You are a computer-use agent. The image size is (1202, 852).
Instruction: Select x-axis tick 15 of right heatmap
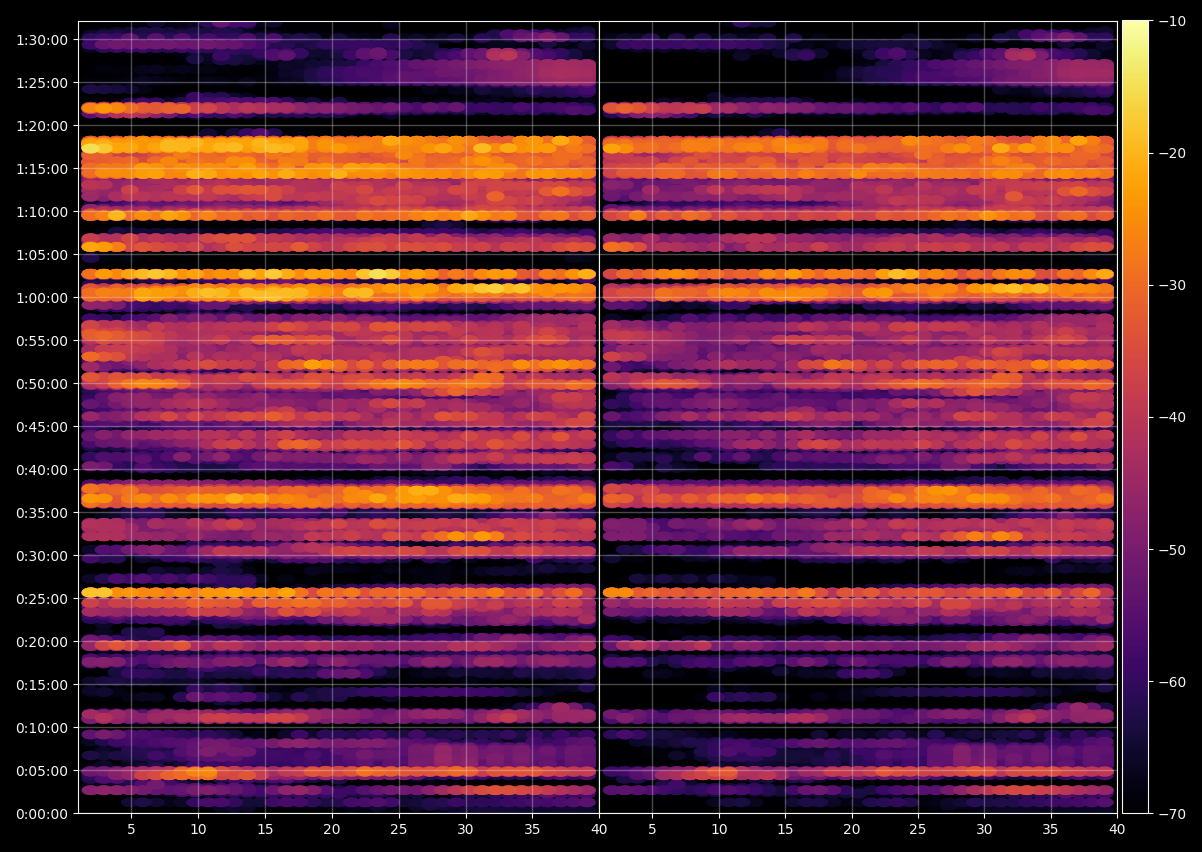(785, 830)
